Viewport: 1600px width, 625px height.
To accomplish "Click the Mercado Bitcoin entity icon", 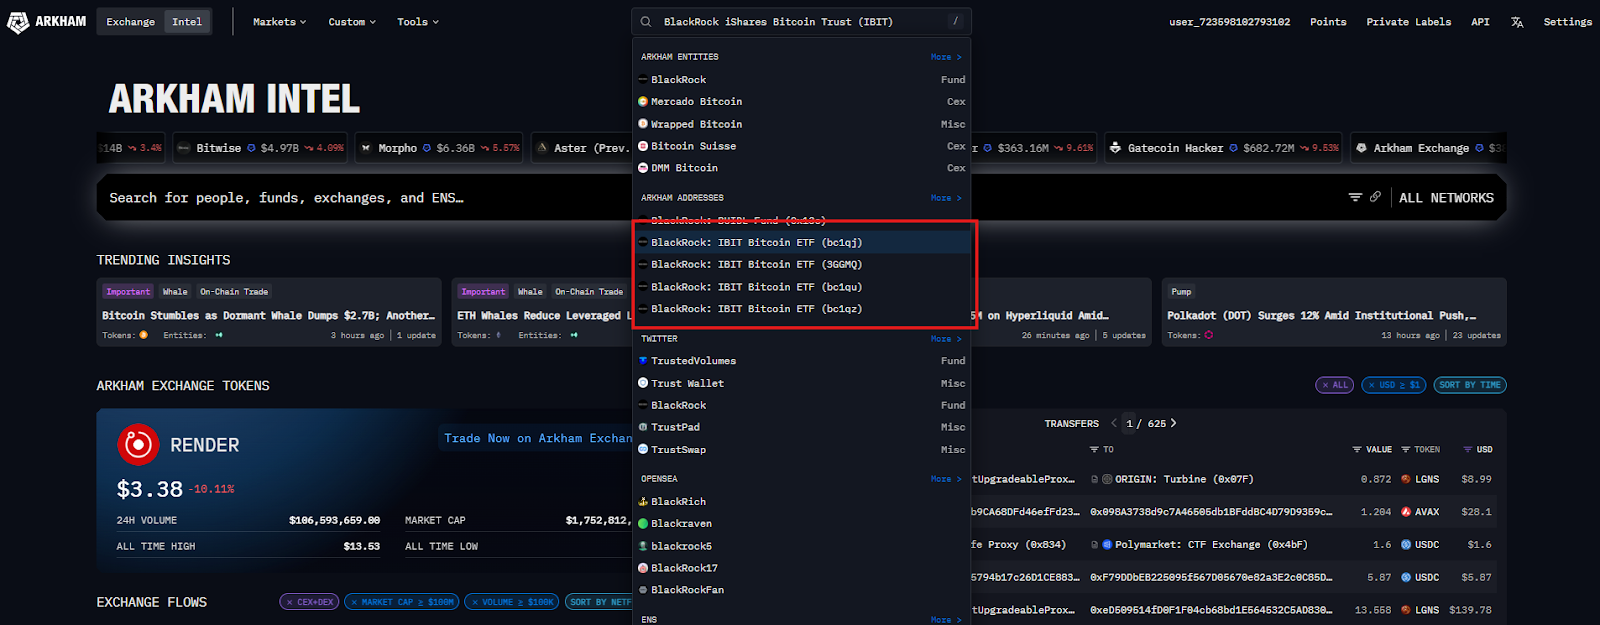I will [643, 102].
